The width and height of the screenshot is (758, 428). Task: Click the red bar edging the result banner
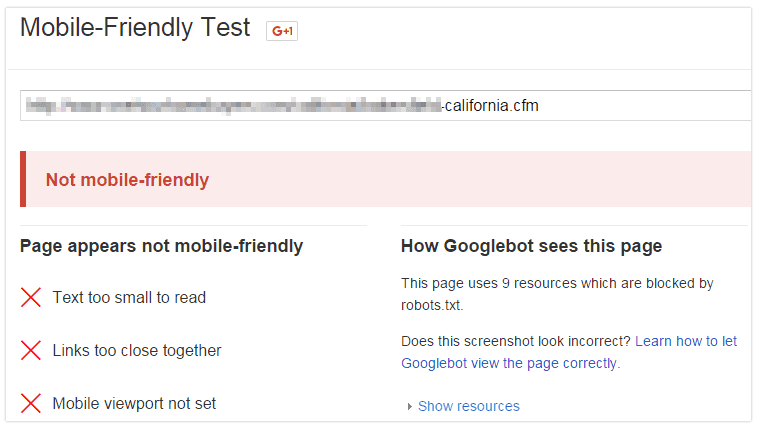pyautogui.click(x=23, y=179)
